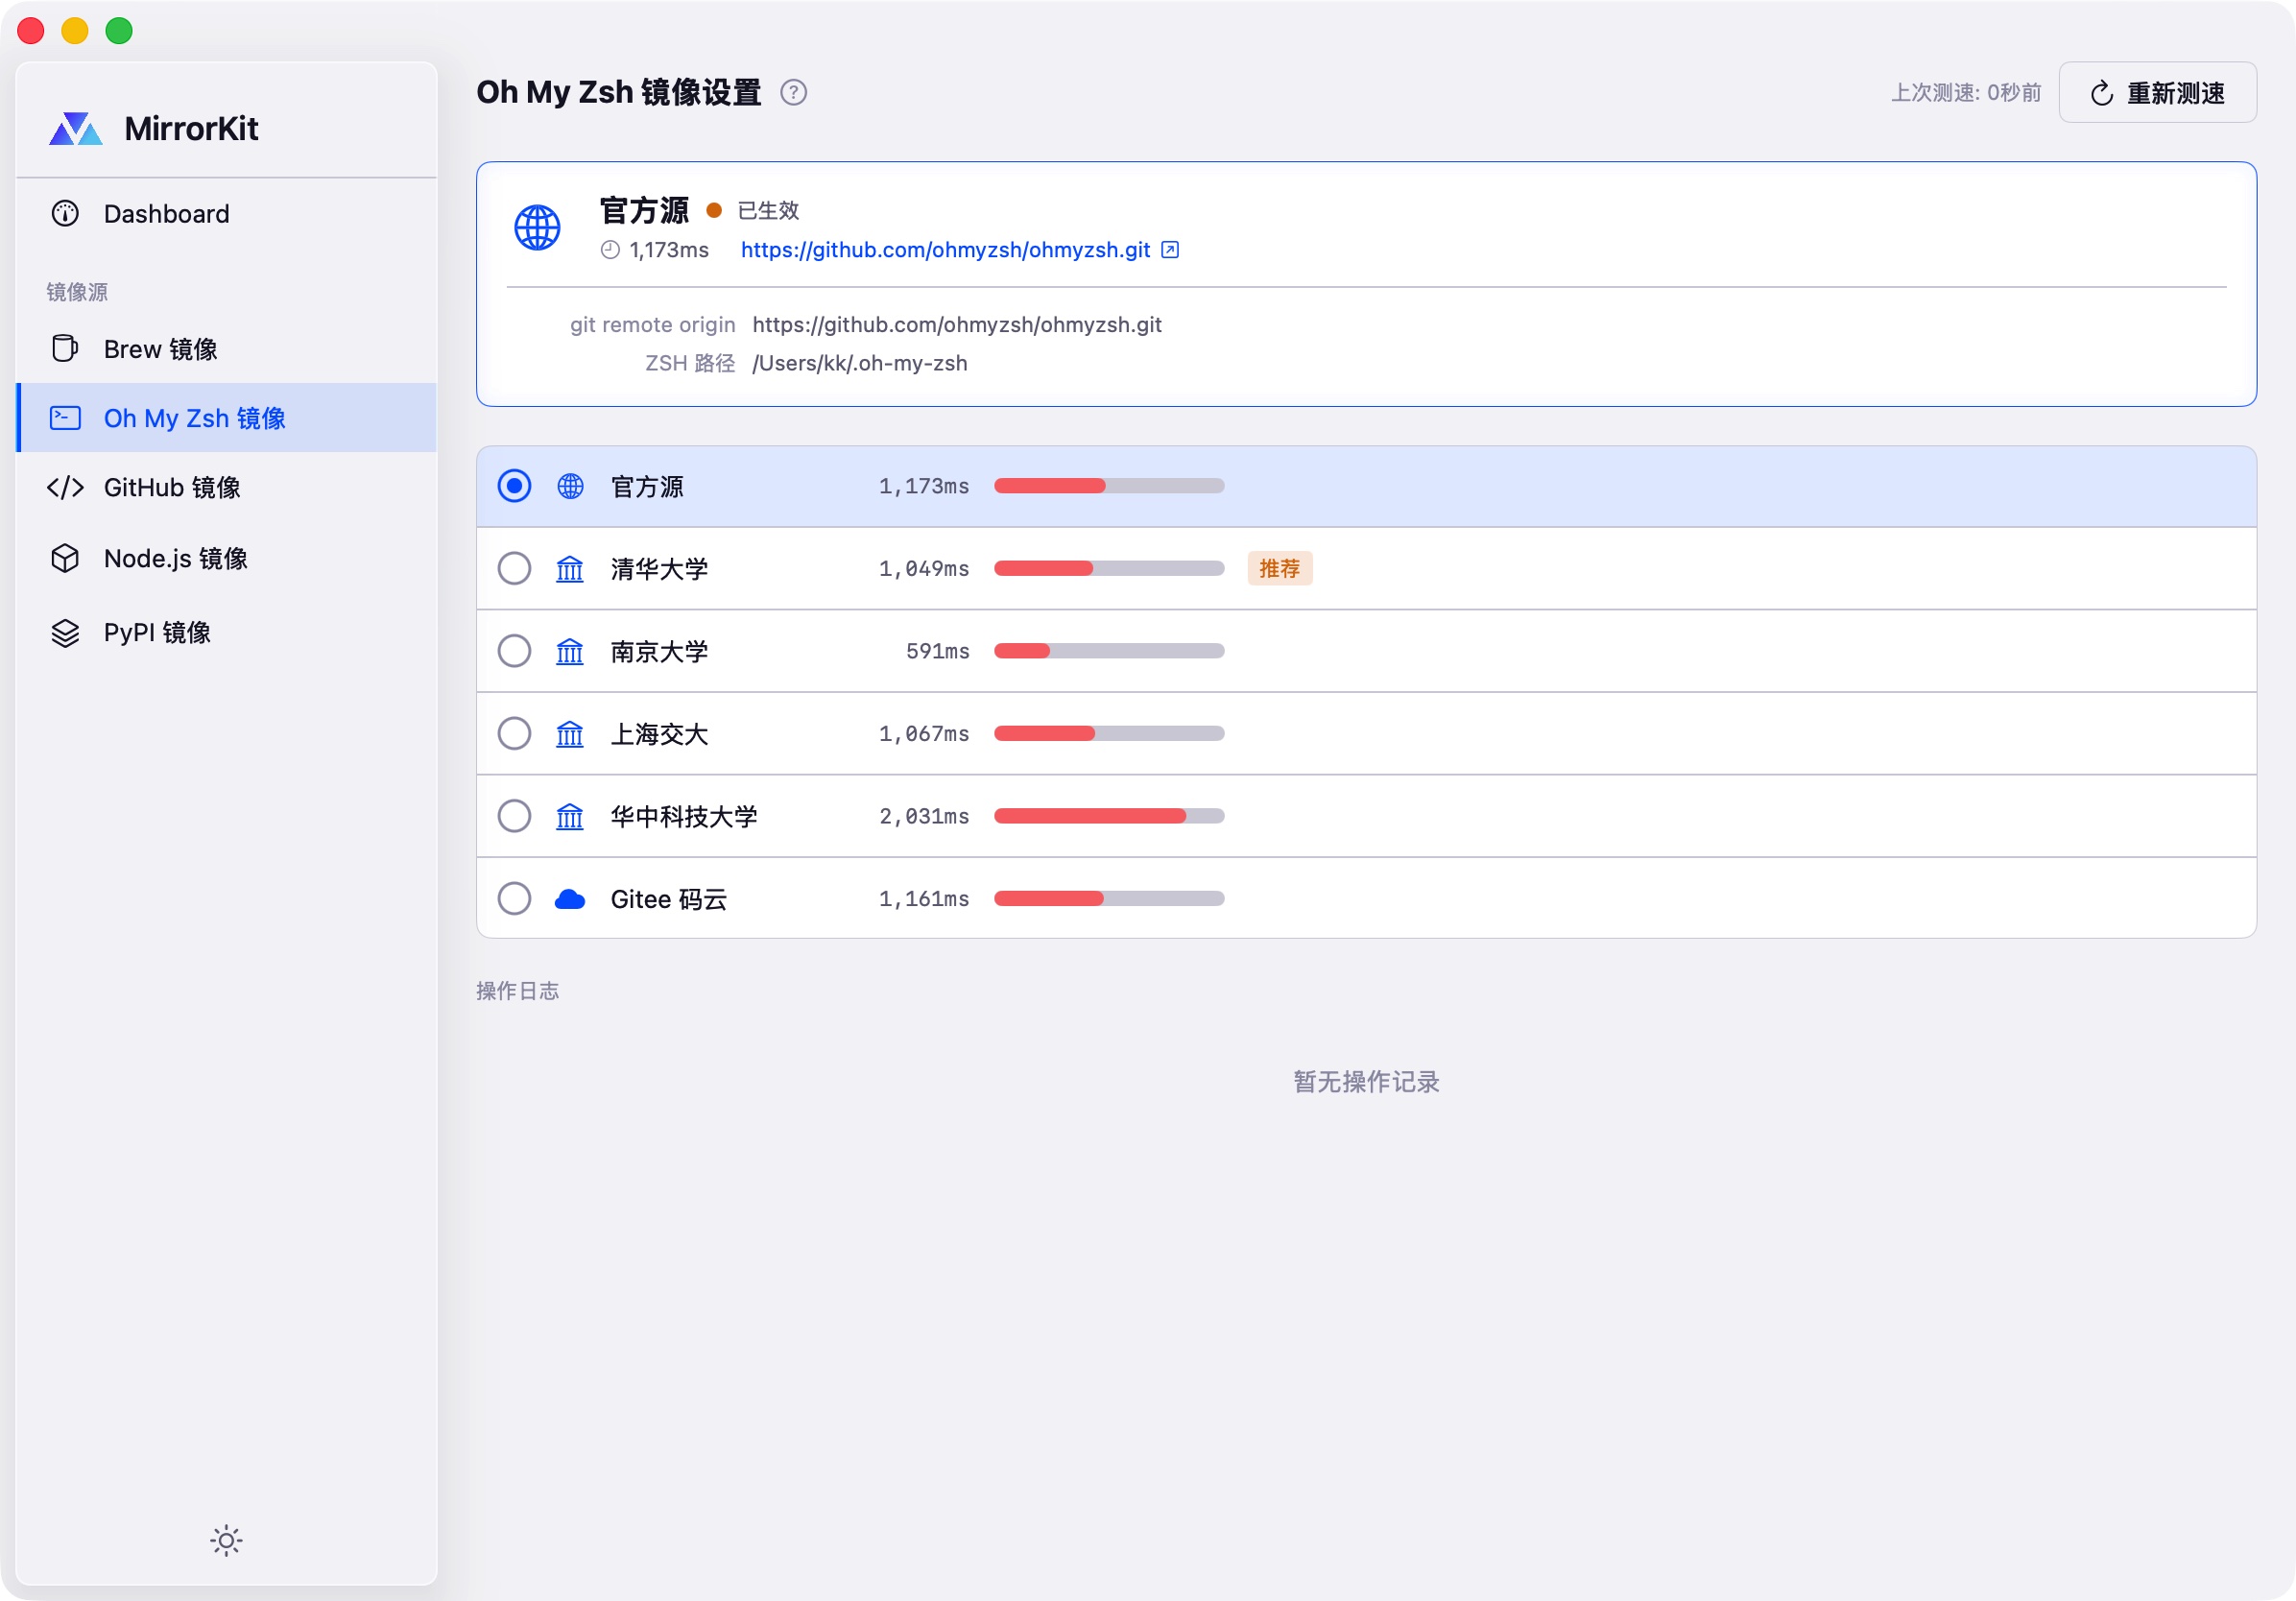Click the 推荐 badge on 清华大学
The height and width of the screenshot is (1601, 2296).
[x=1280, y=569]
